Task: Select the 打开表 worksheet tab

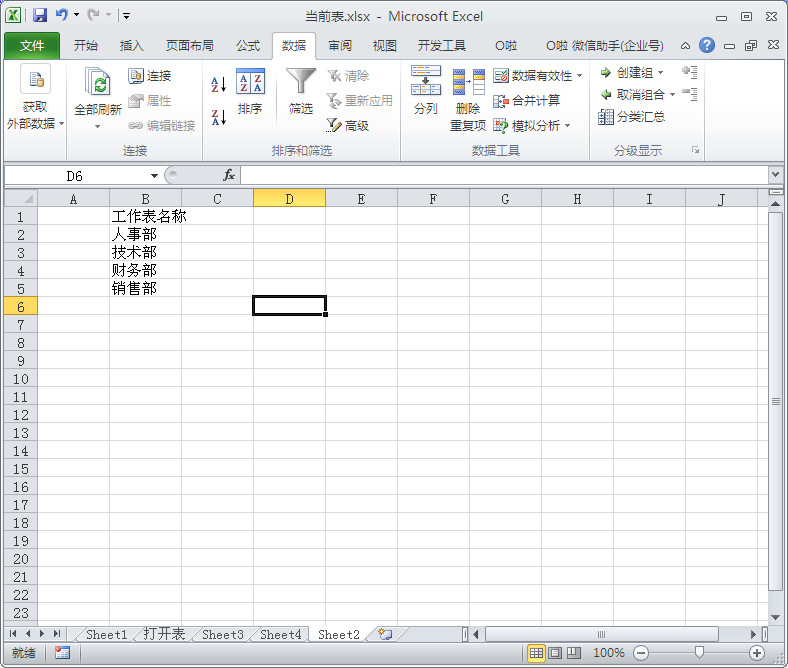Action: pos(164,634)
